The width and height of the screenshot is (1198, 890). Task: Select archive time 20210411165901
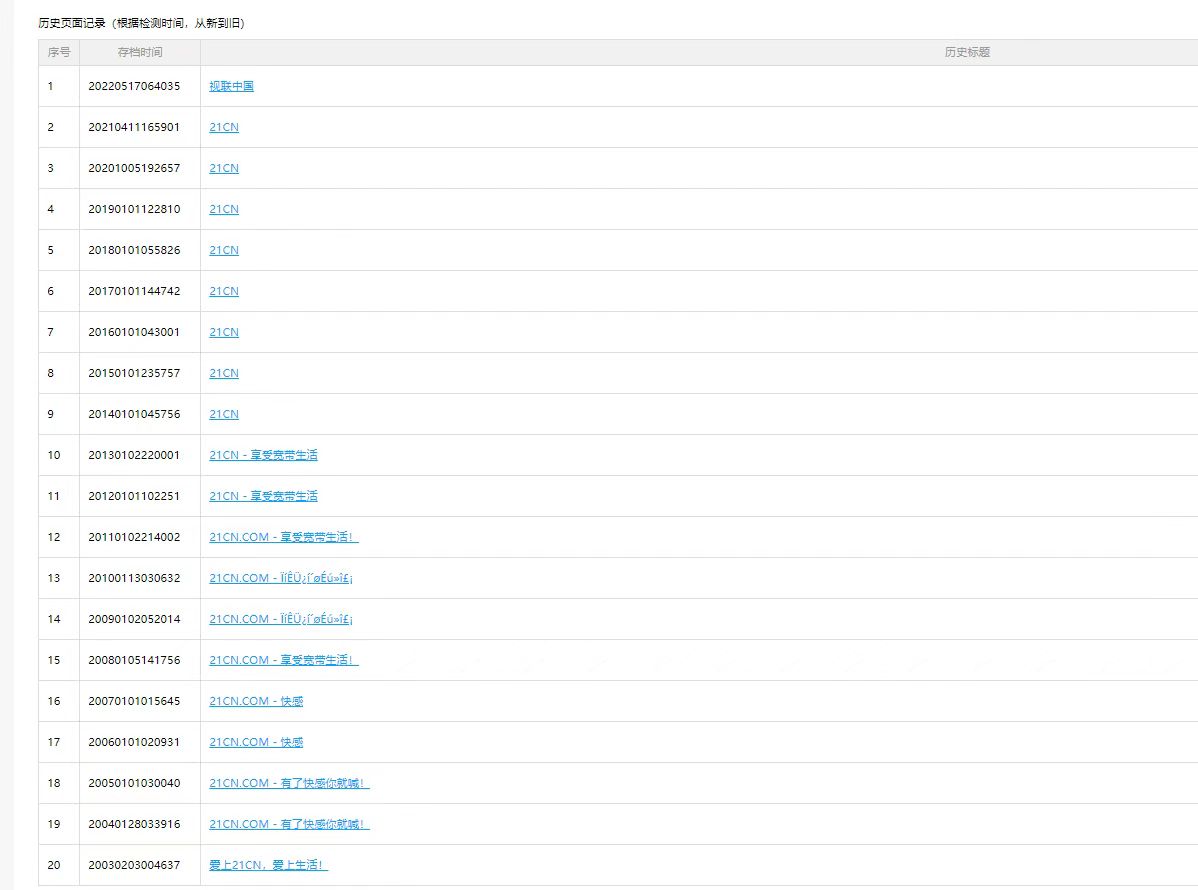click(x=134, y=127)
